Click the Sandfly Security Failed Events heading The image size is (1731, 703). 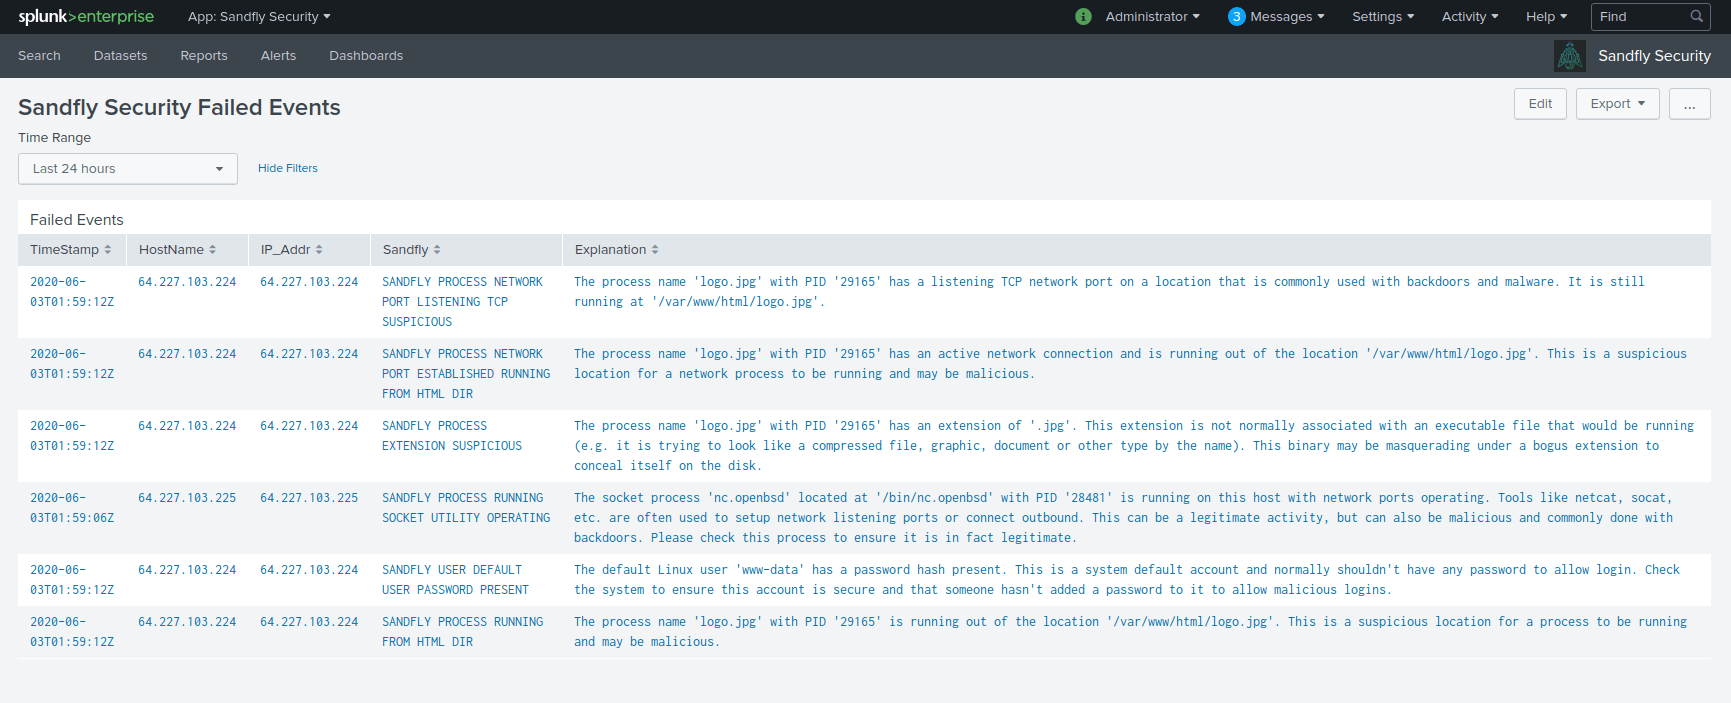(179, 107)
